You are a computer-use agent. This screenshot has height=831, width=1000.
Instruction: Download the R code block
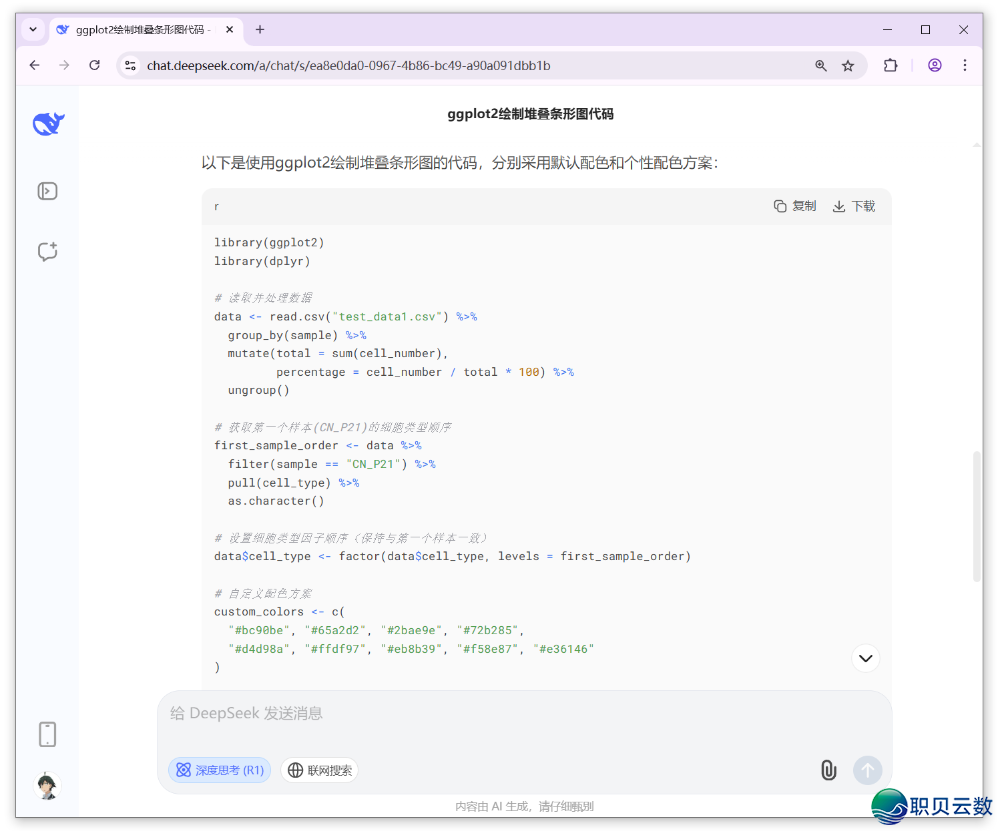click(x=854, y=206)
